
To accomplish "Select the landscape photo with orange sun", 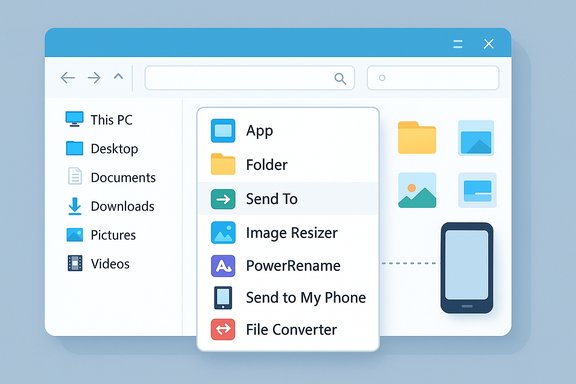I will (417, 190).
